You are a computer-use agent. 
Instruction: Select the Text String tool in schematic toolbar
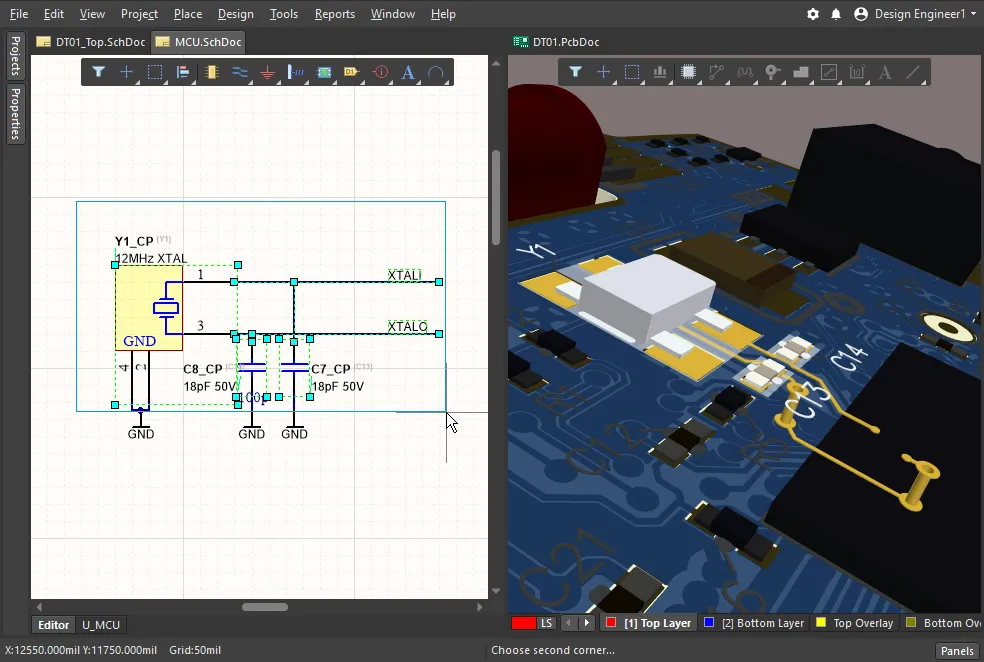click(408, 72)
